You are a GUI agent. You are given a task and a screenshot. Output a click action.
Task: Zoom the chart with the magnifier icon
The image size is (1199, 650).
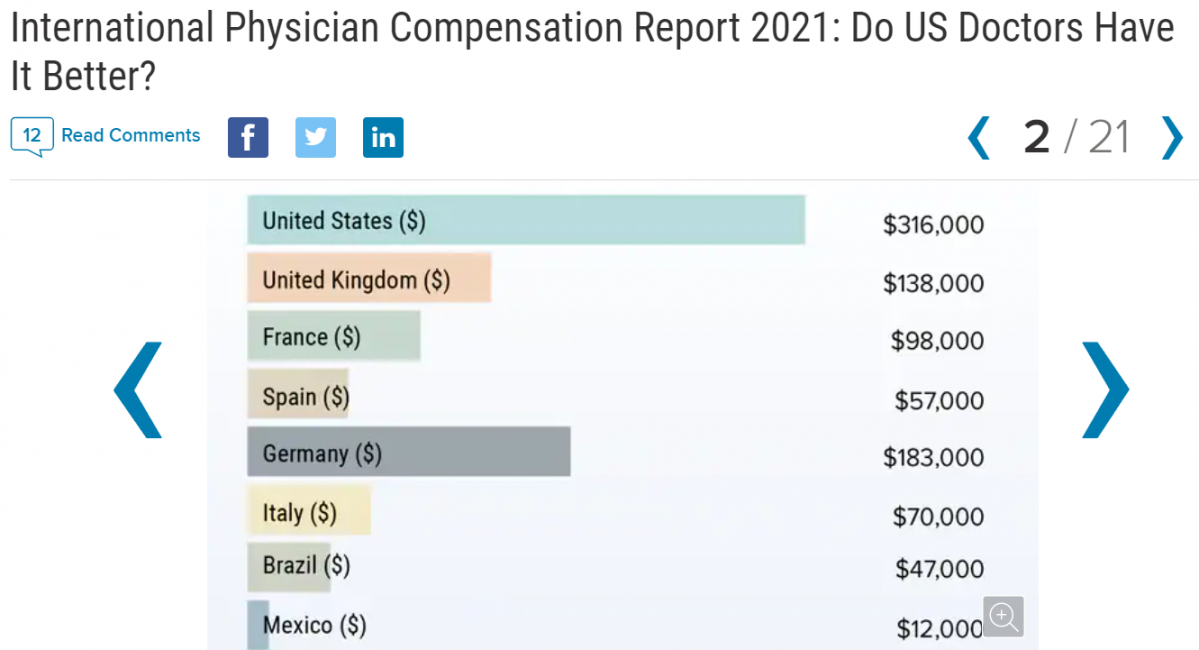(x=1003, y=616)
